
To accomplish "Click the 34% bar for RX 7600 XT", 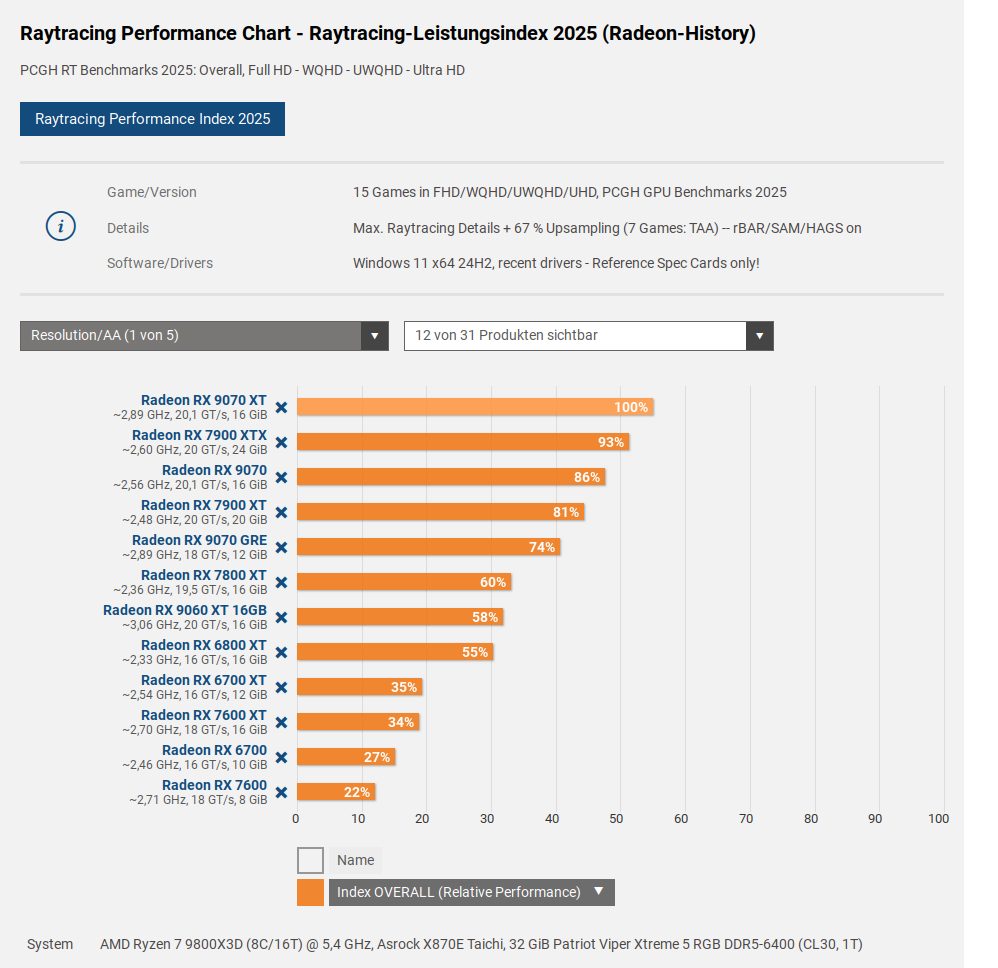I will coord(358,722).
